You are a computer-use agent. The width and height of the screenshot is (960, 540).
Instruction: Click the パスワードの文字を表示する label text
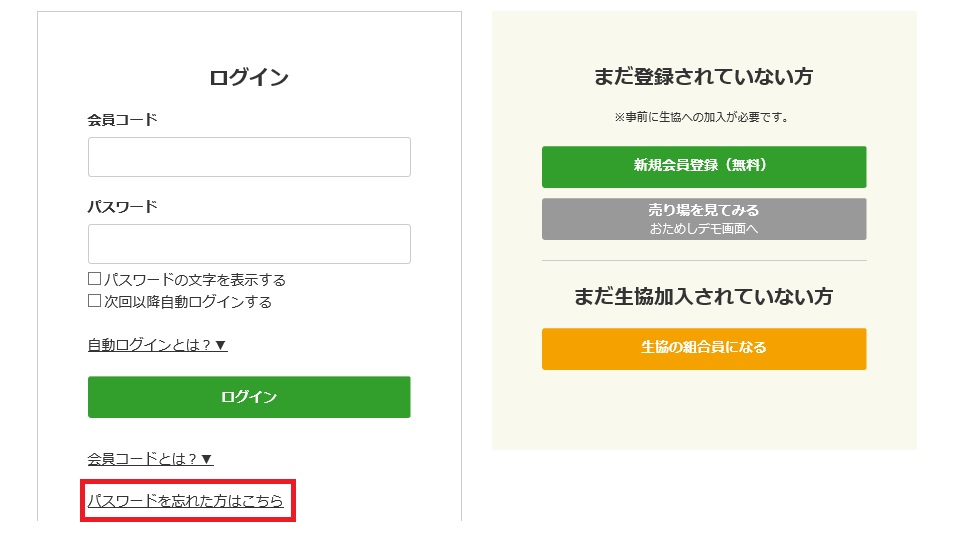tap(195, 280)
